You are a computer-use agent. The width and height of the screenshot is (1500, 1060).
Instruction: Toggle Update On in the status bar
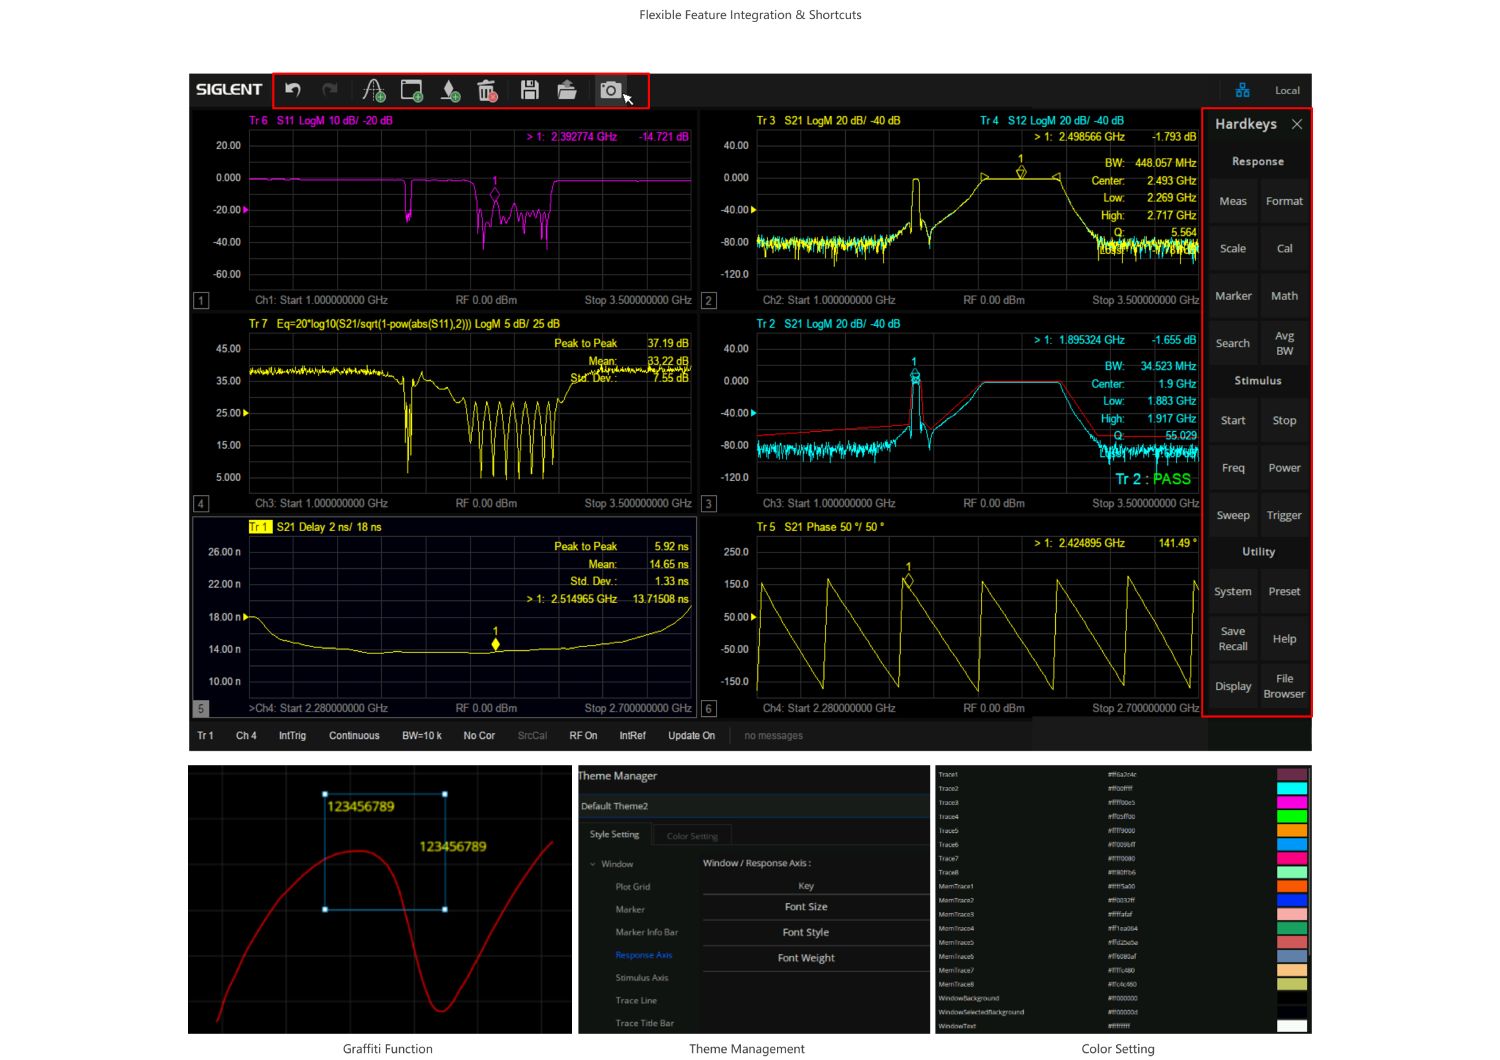[x=691, y=736]
